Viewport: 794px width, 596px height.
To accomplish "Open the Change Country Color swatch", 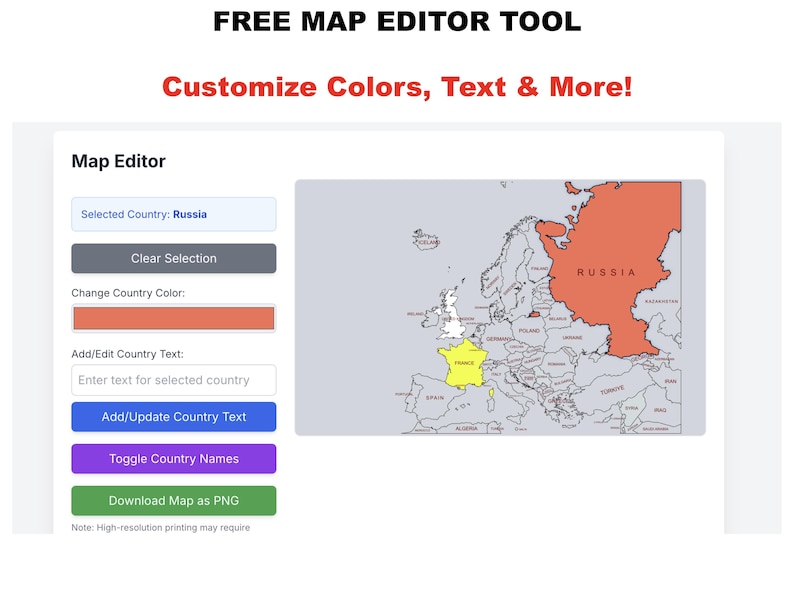I will [x=174, y=318].
